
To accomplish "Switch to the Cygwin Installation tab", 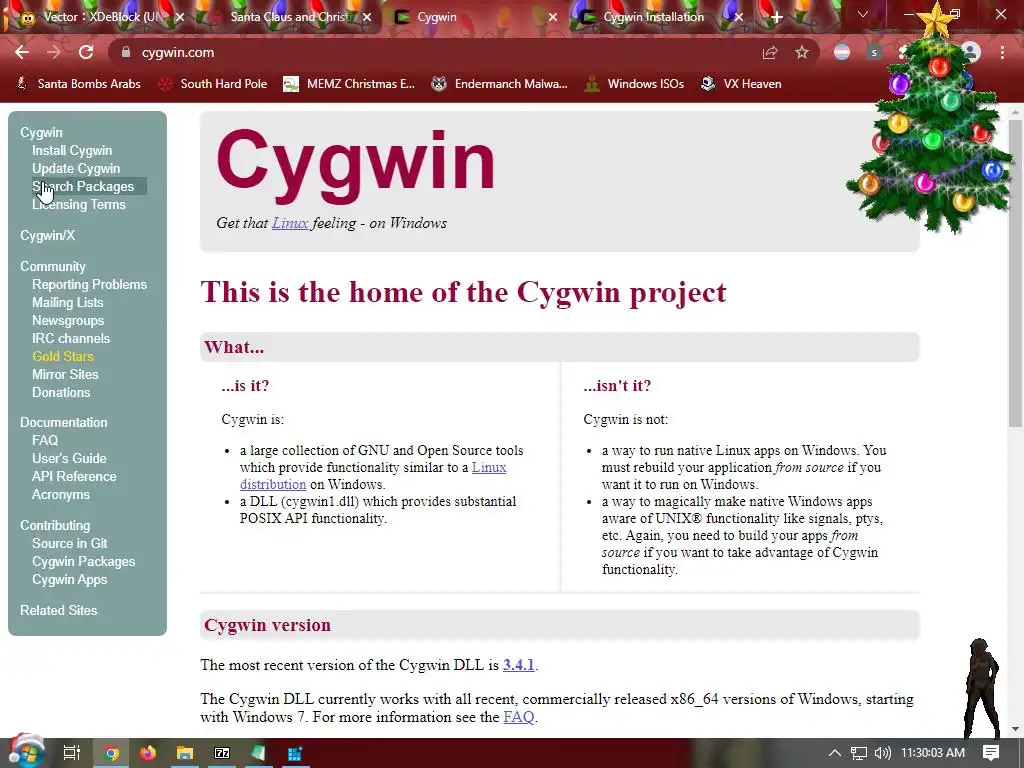I will pos(653,17).
